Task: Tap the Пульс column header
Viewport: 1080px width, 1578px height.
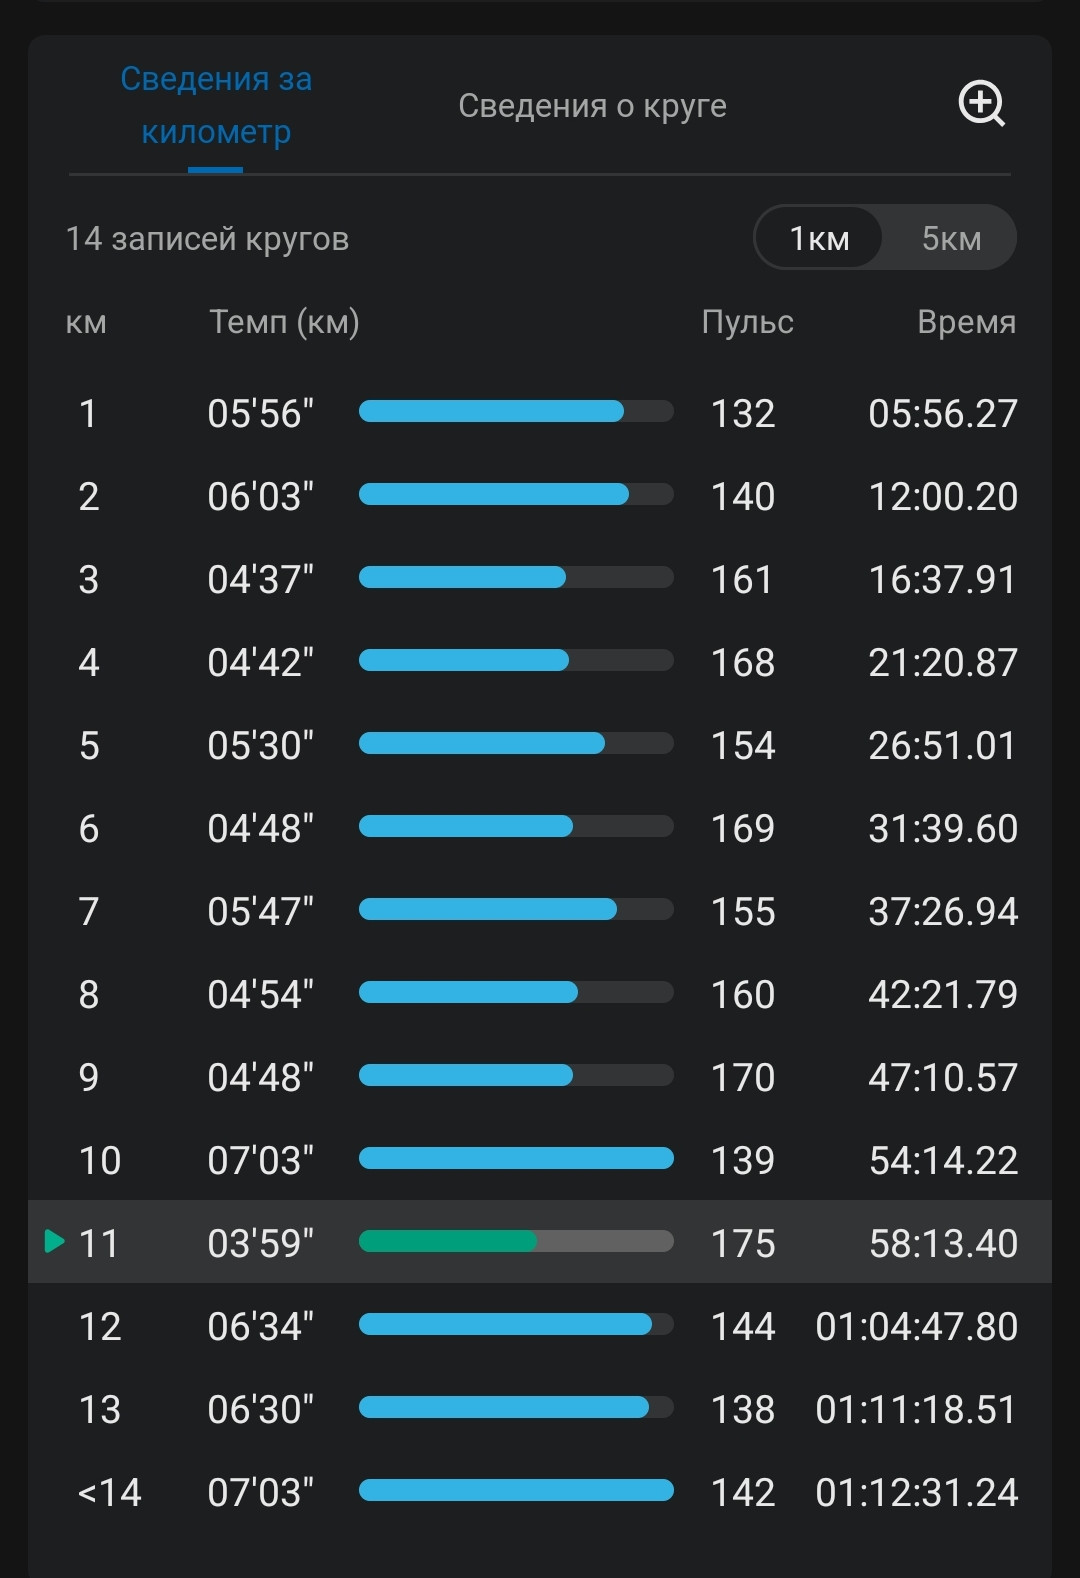Action: point(748,322)
